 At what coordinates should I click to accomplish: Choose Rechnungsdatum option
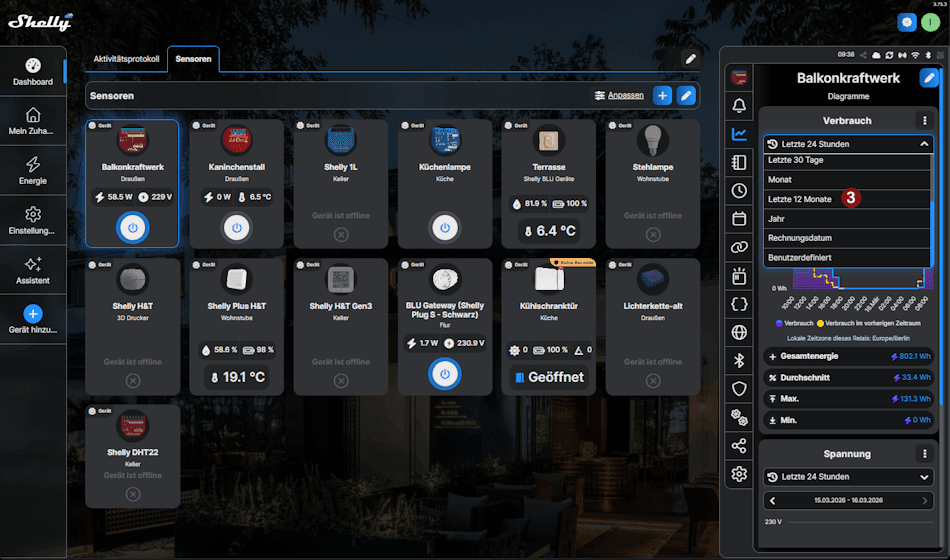[847, 238]
